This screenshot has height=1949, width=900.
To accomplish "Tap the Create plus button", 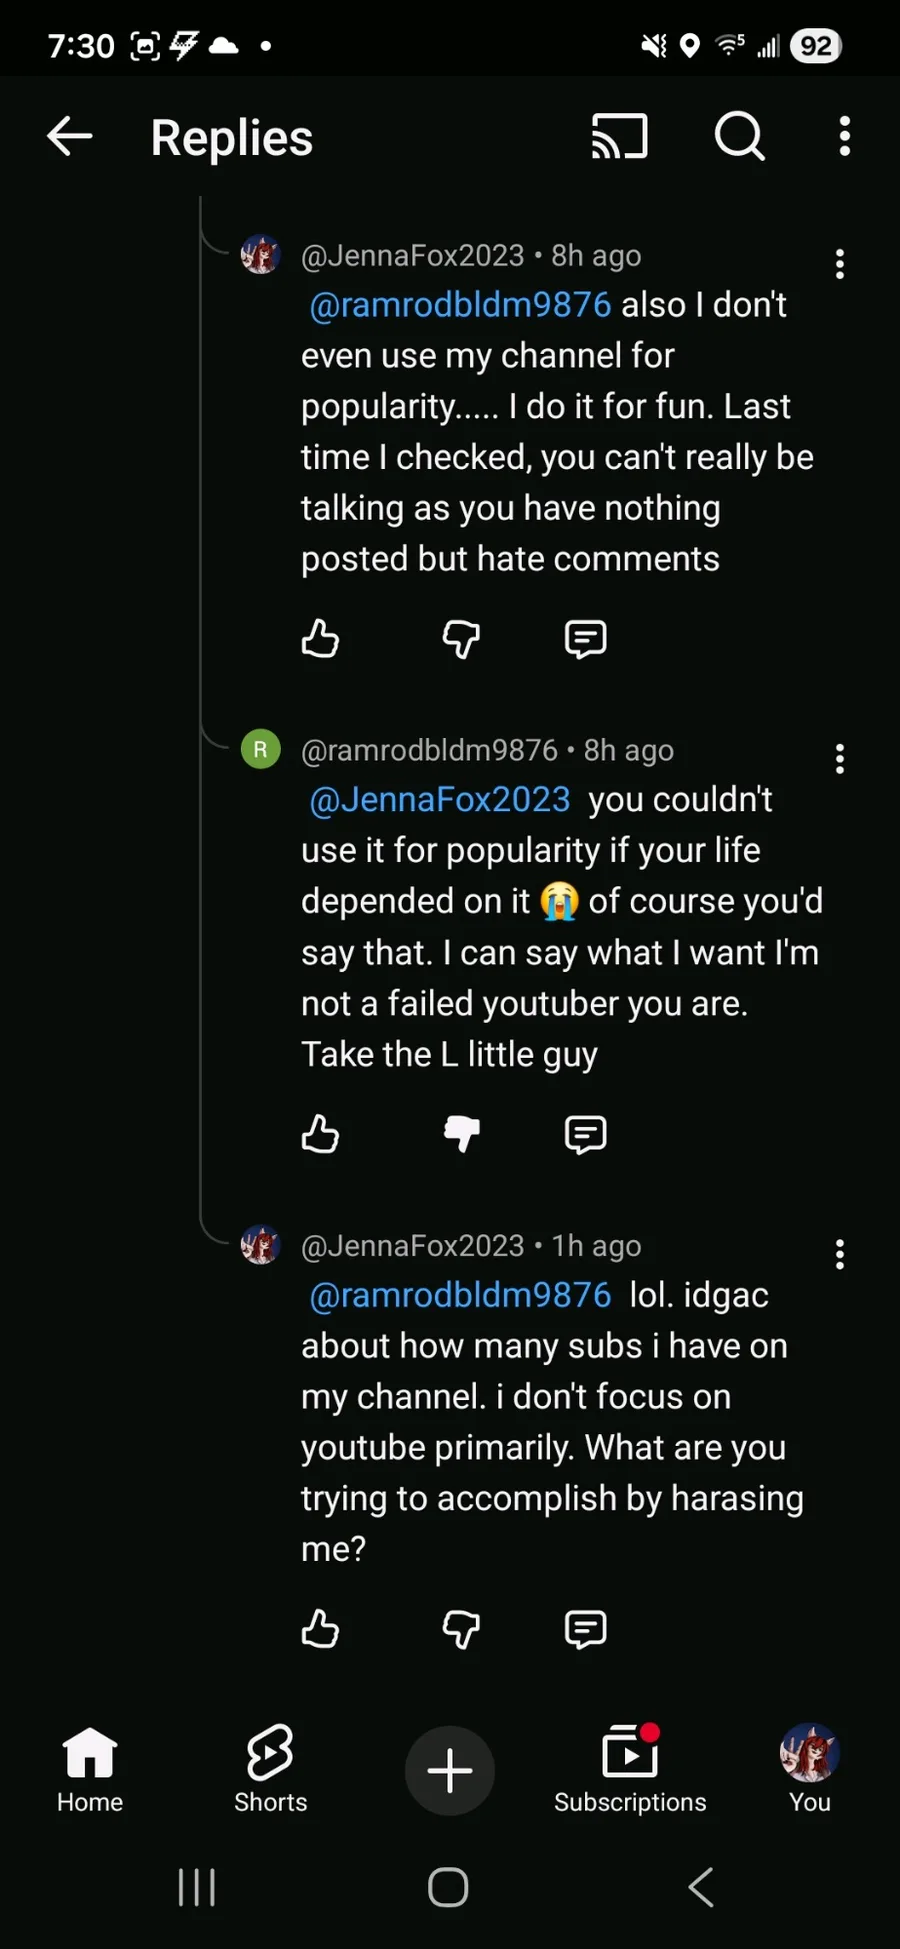I will (x=450, y=1771).
